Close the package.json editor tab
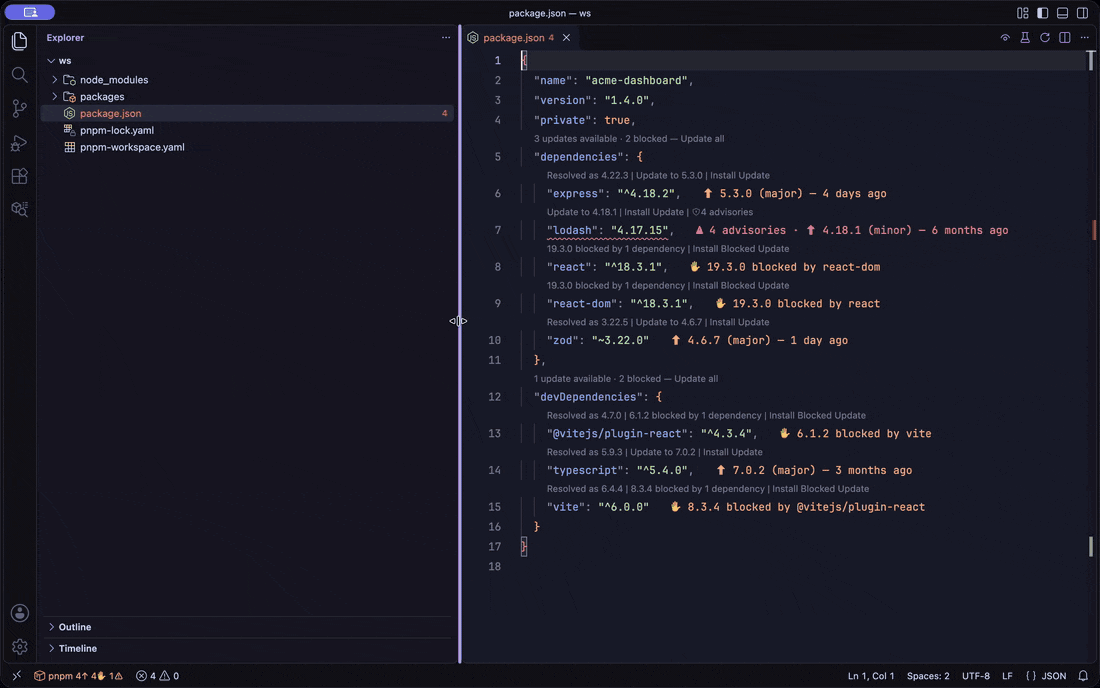The width and height of the screenshot is (1100, 688). click(x=566, y=38)
